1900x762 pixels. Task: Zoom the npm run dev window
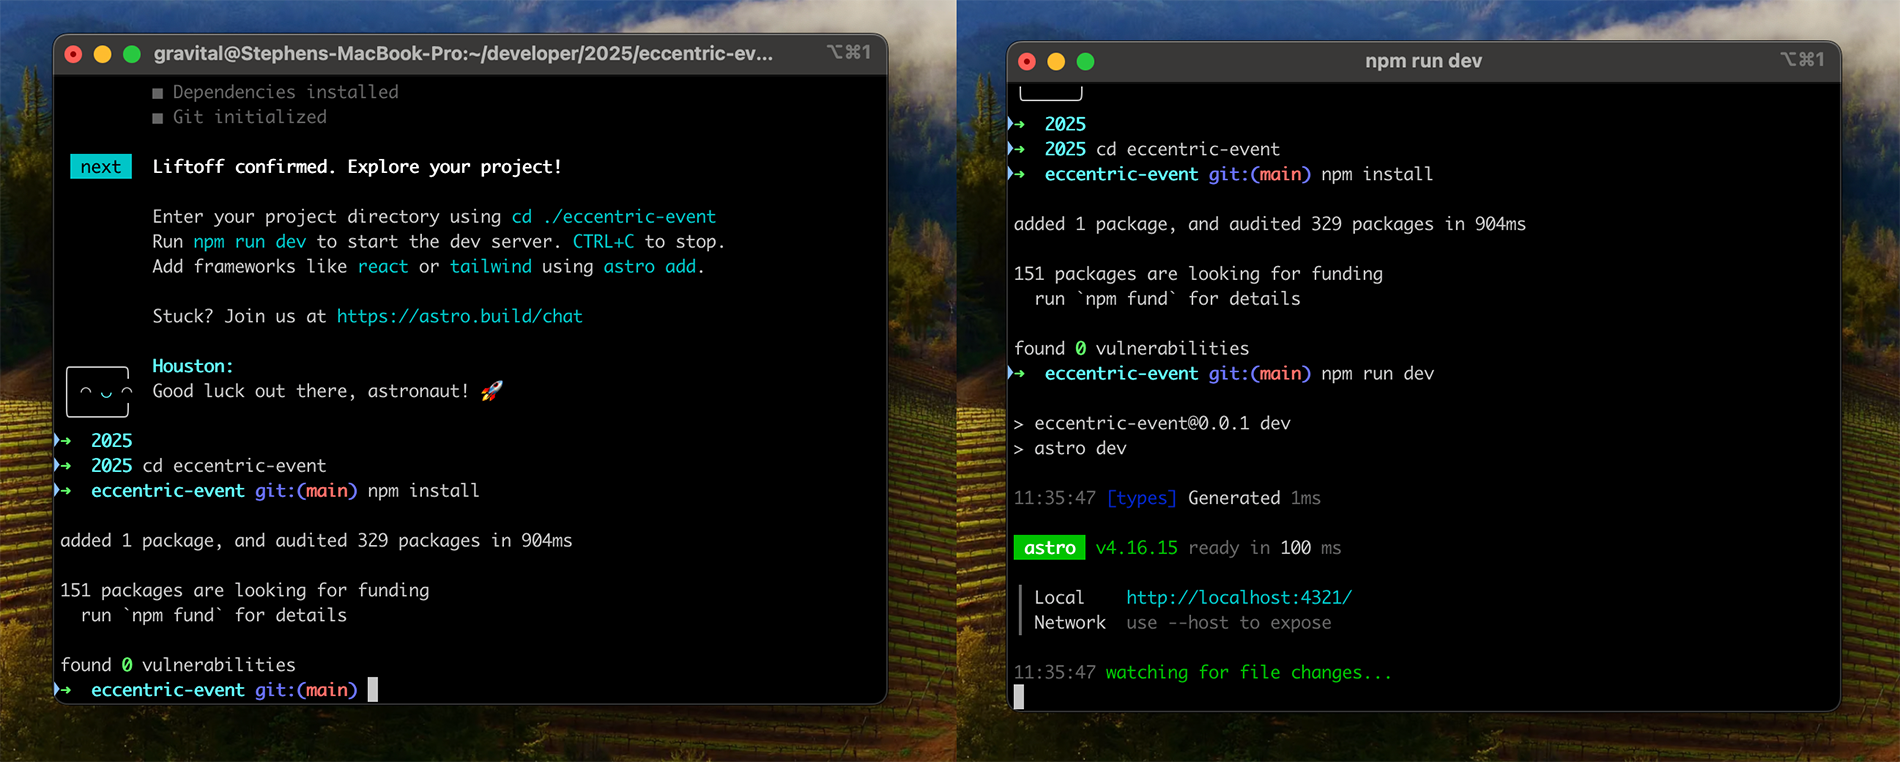(x=1086, y=62)
